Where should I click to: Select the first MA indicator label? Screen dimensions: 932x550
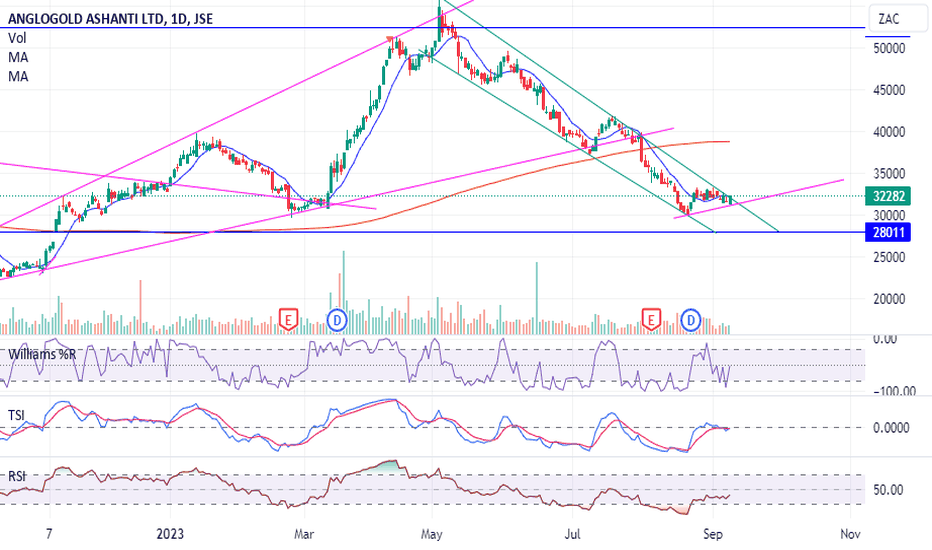[18, 57]
